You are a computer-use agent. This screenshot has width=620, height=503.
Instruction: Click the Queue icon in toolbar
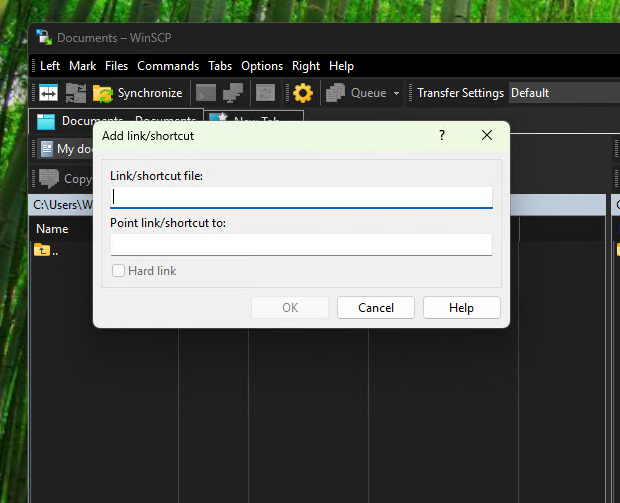coord(335,93)
